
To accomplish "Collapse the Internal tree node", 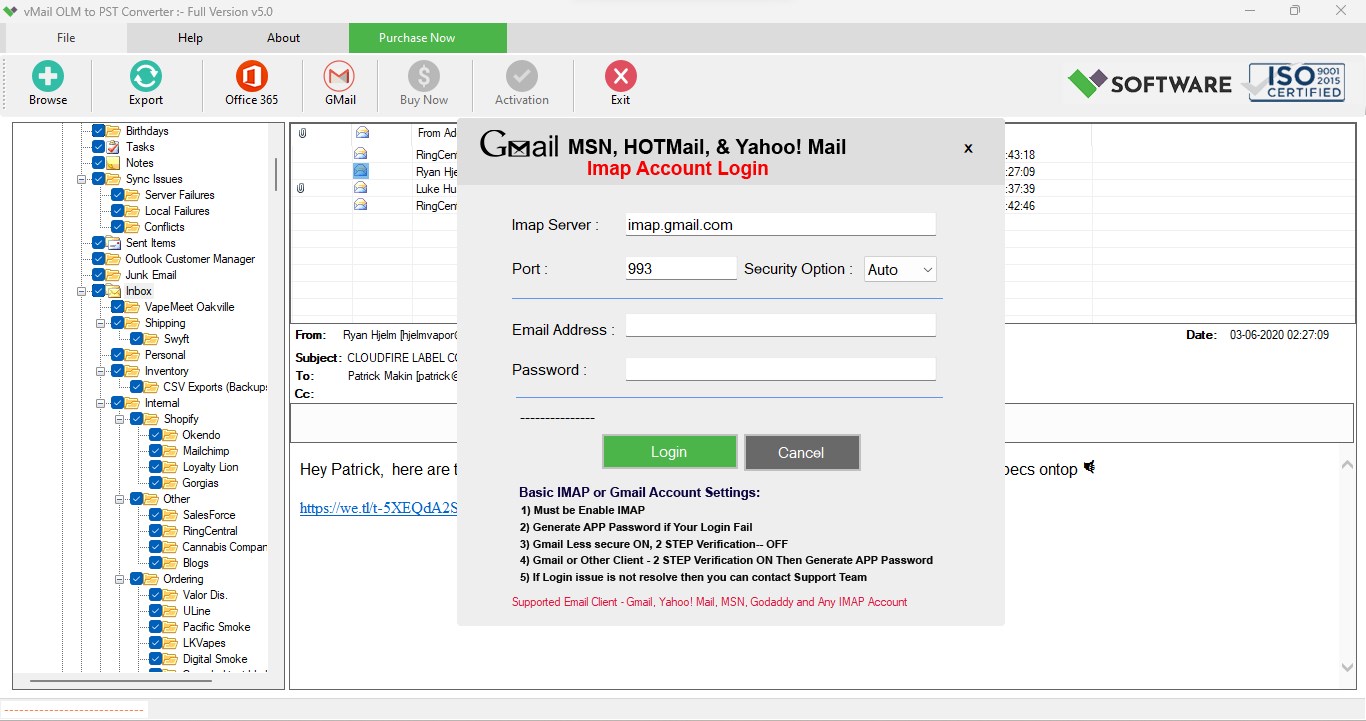I will point(101,403).
